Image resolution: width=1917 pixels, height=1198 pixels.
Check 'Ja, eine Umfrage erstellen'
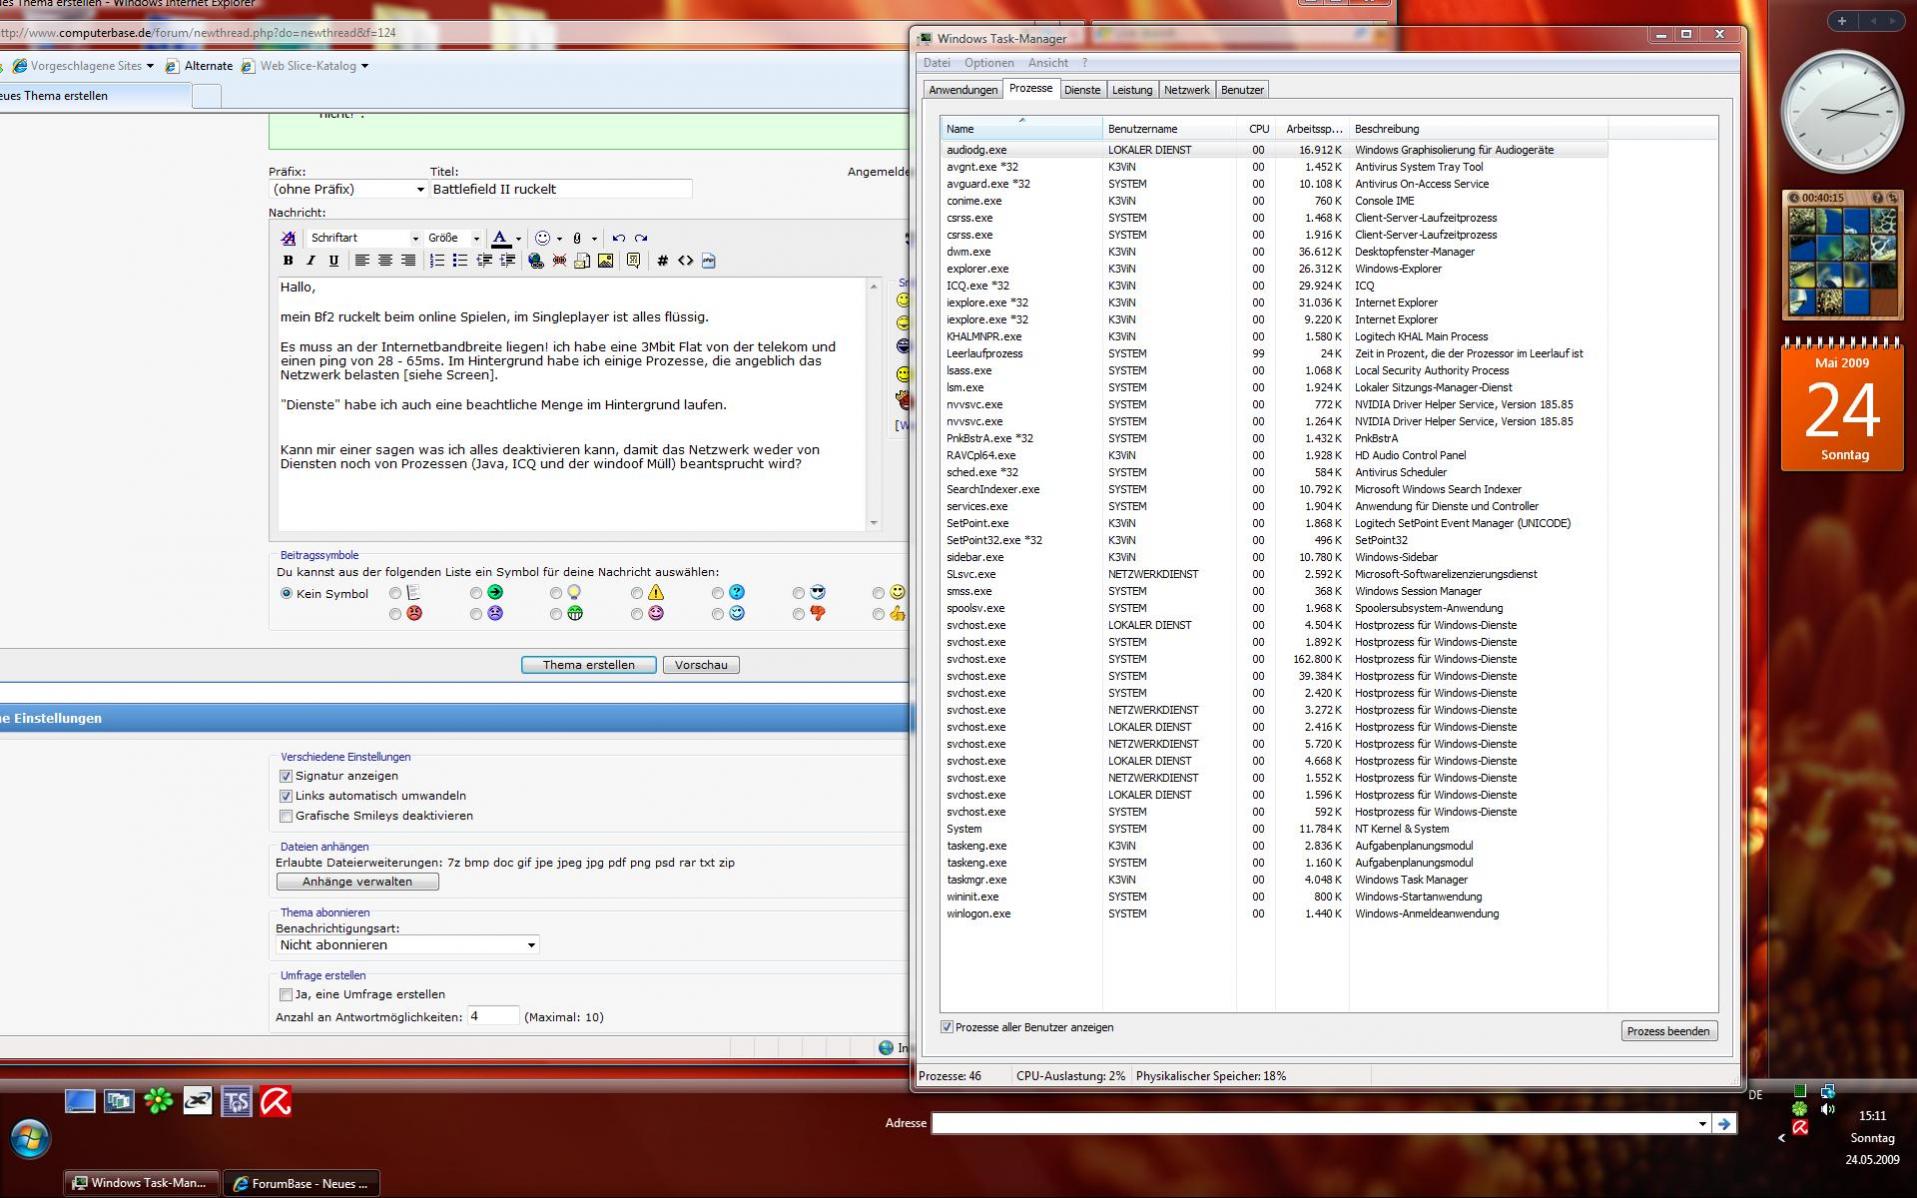[x=286, y=995]
